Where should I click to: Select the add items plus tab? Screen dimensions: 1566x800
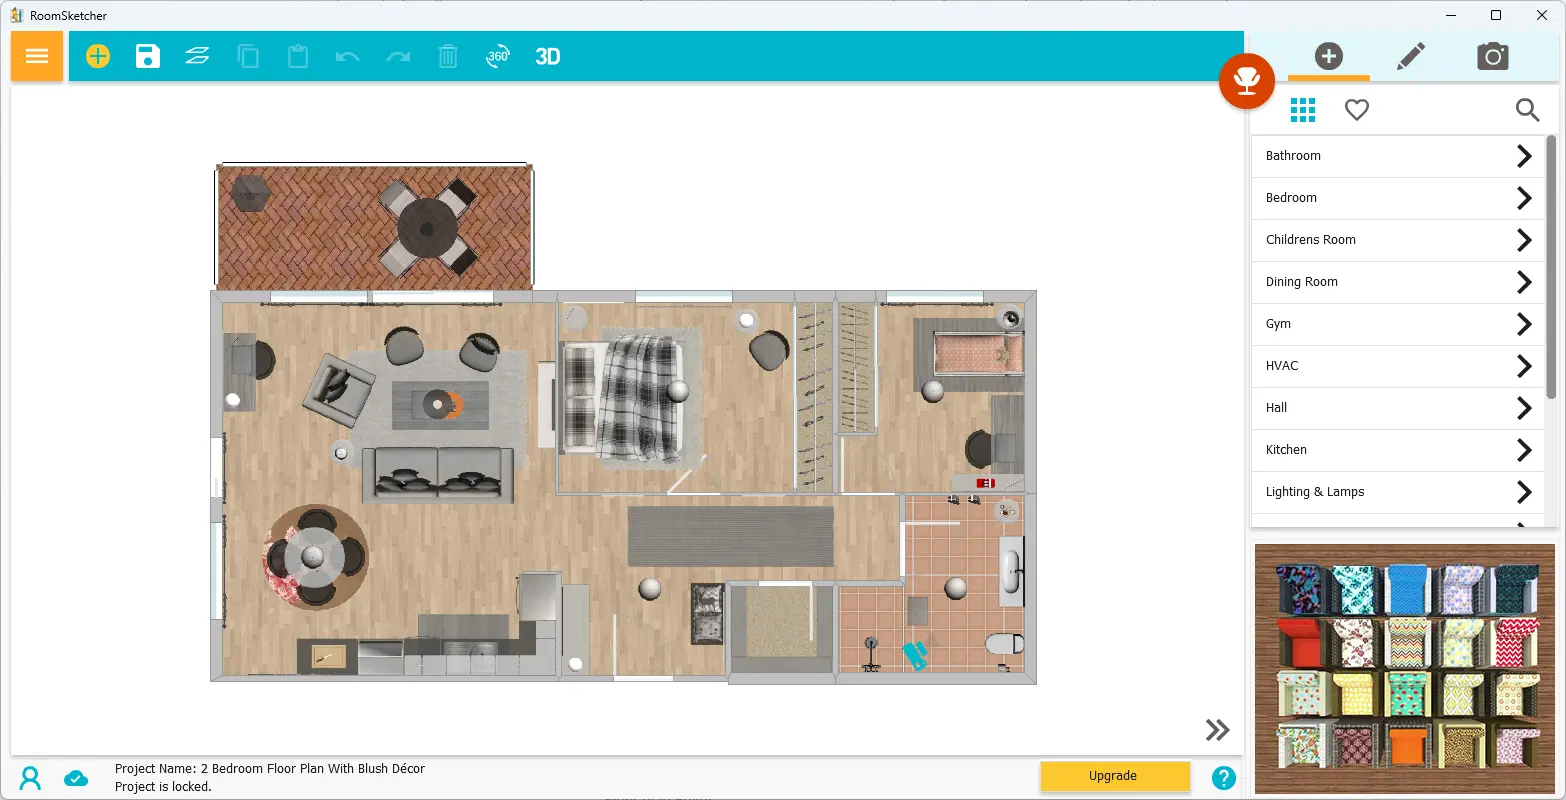pyautogui.click(x=1329, y=56)
